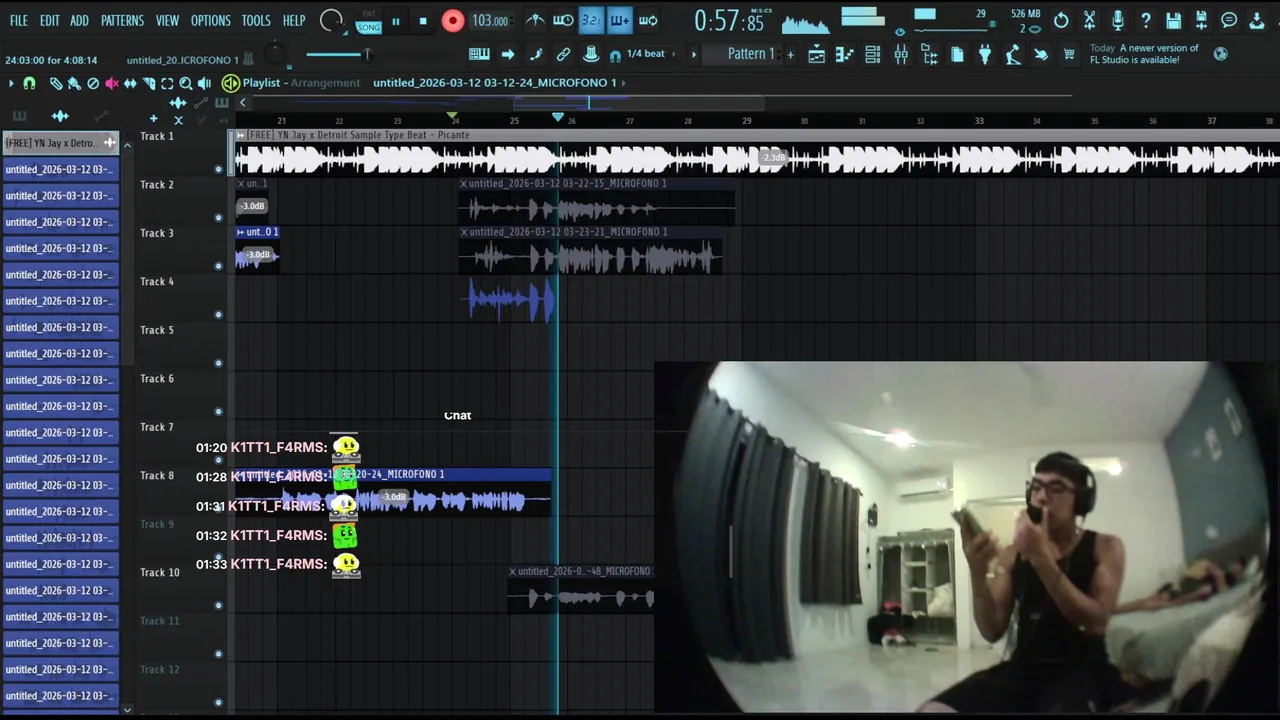This screenshot has height=720, width=1280.
Task: Open the Mixer icon
Action: pyautogui.click(x=901, y=54)
